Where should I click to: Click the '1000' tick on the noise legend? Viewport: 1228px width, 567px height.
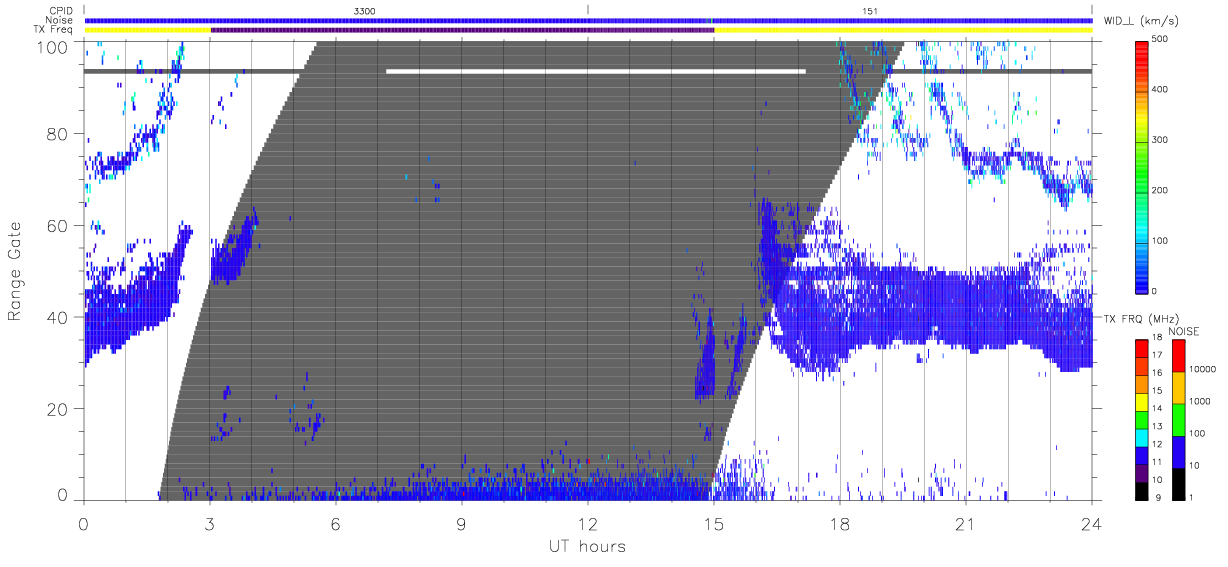[x=1199, y=401]
